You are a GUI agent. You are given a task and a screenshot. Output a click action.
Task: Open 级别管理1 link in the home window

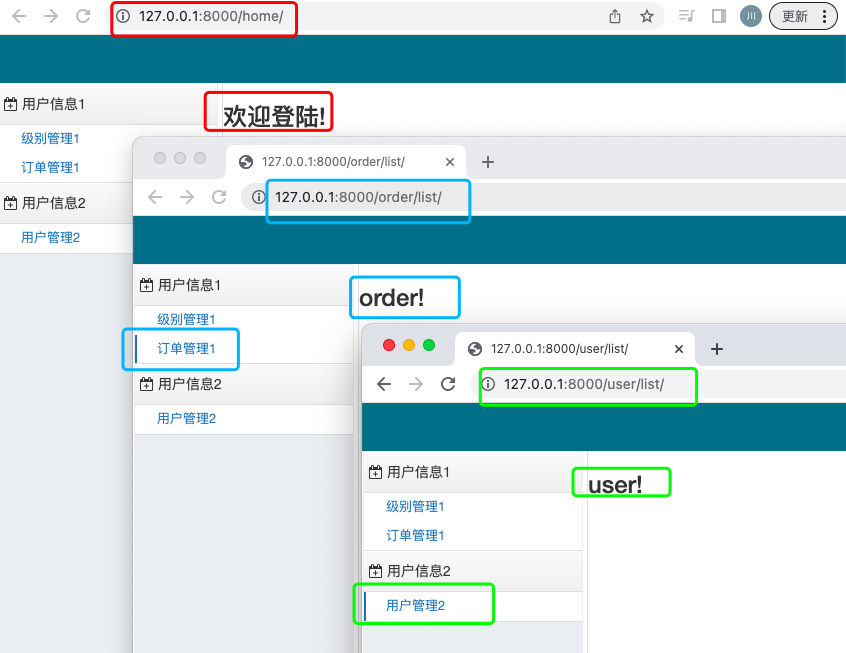[x=50, y=138]
